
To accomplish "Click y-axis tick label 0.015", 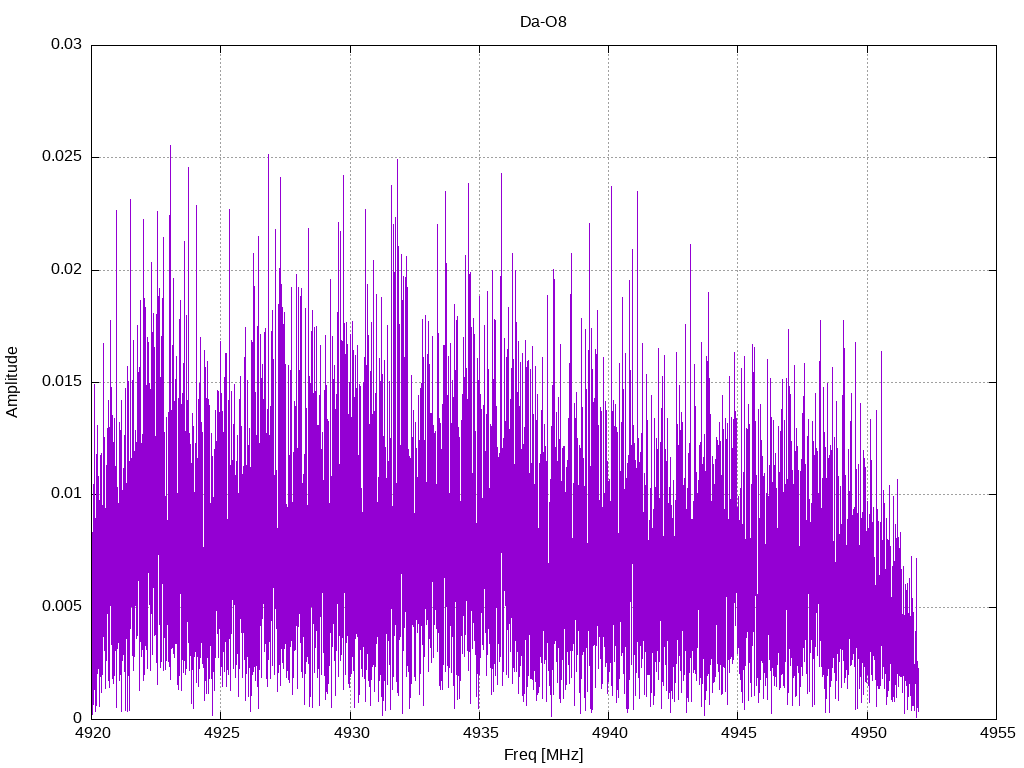I will tap(63, 381).
